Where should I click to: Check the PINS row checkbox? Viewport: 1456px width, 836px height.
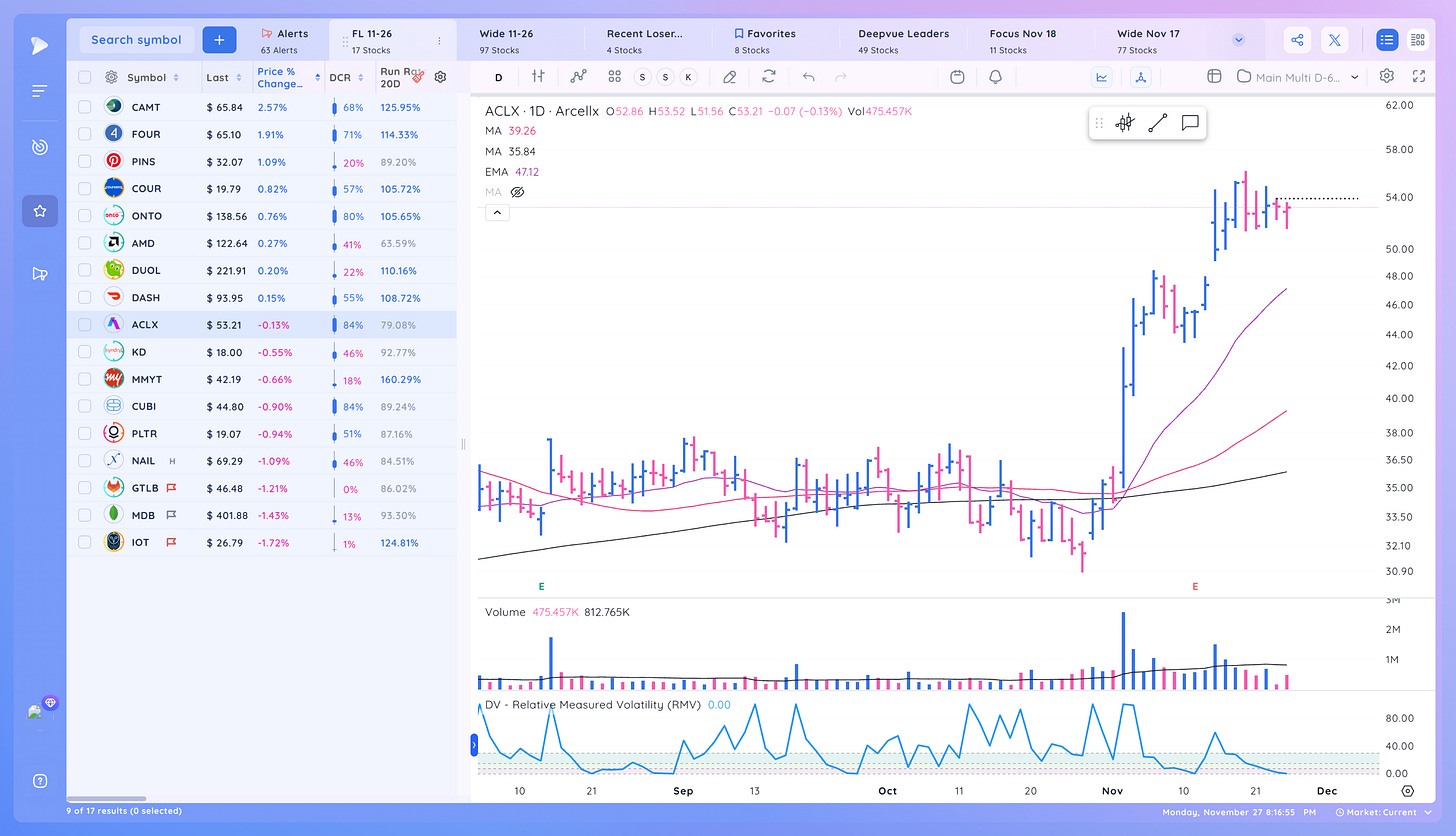pos(85,161)
